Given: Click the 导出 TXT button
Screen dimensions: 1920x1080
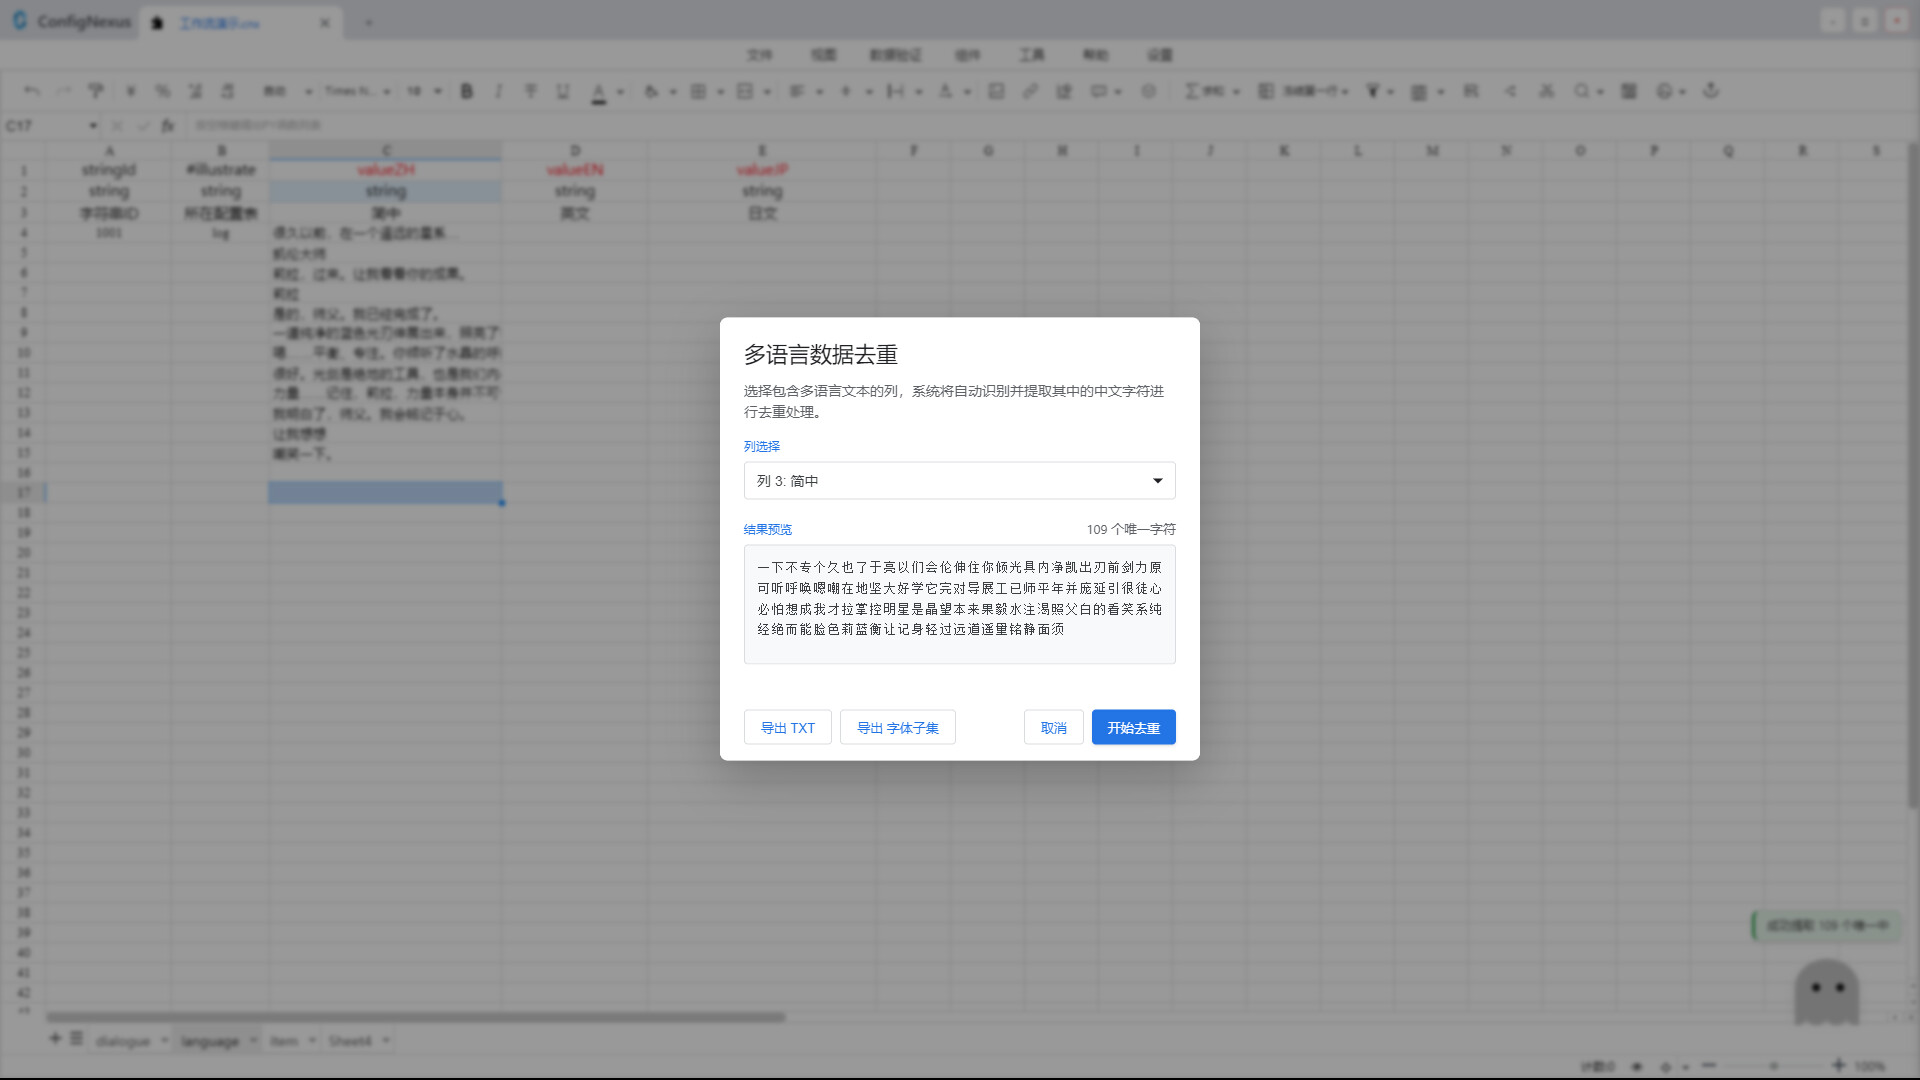Looking at the screenshot, I should click(x=787, y=727).
